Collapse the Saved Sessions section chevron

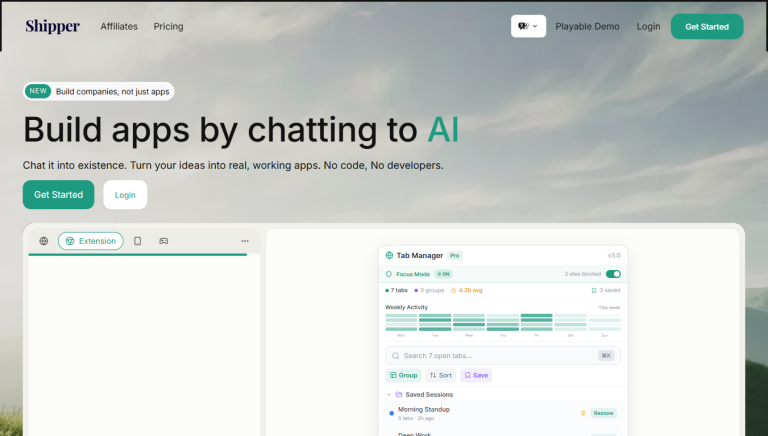tap(389, 394)
